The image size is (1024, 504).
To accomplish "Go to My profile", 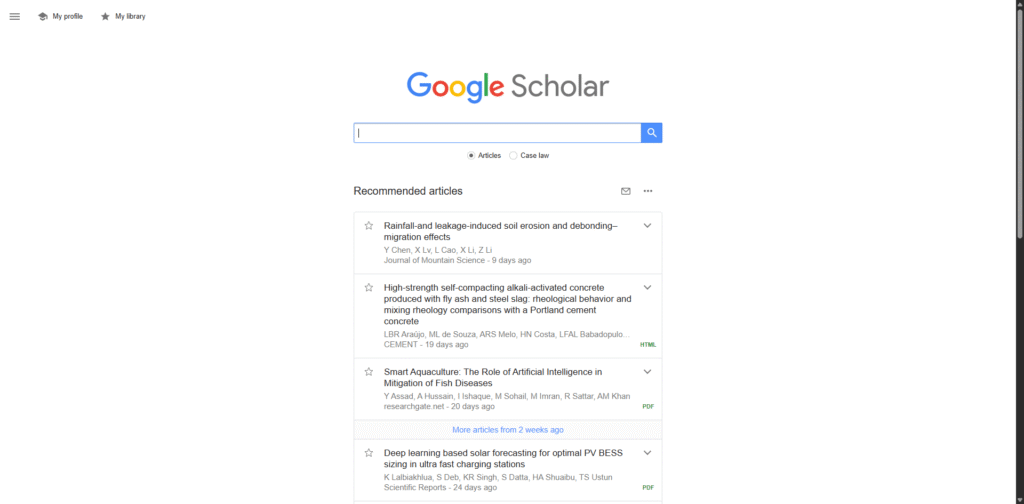I will tap(60, 16).
